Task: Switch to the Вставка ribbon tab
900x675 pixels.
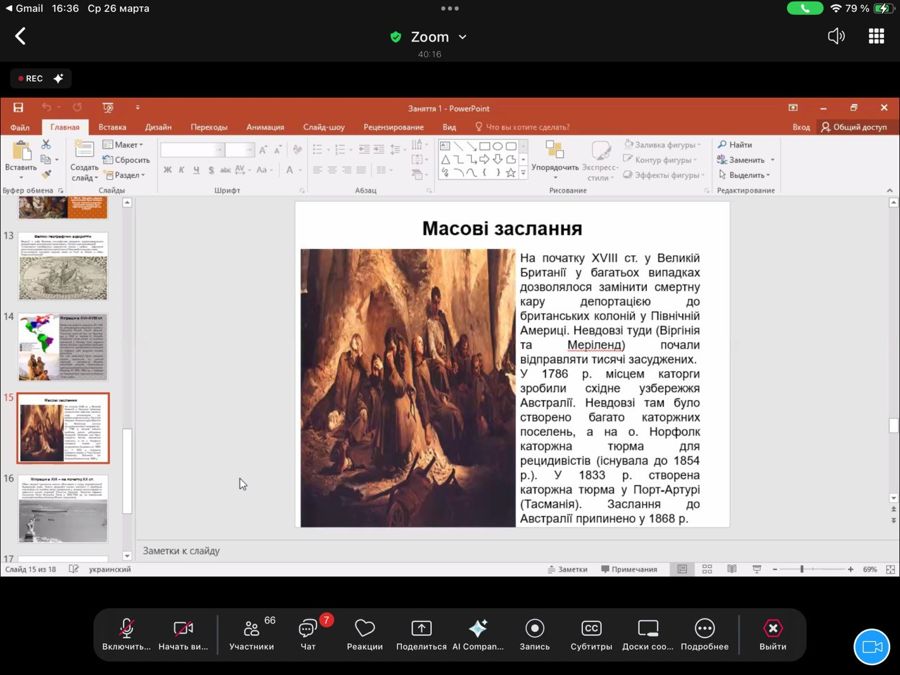Action: [x=112, y=127]
